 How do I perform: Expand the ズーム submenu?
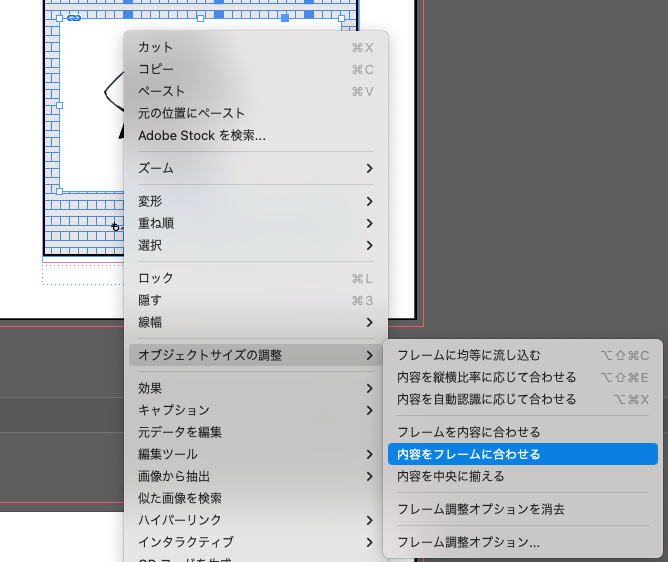point(256,168)
